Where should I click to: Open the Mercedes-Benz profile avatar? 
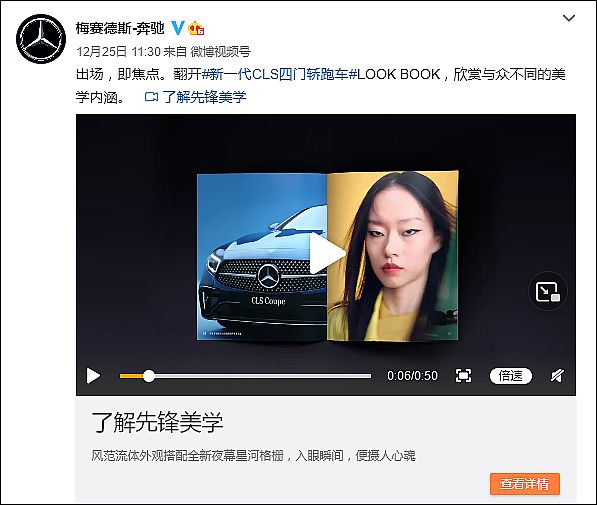point(41,39)
